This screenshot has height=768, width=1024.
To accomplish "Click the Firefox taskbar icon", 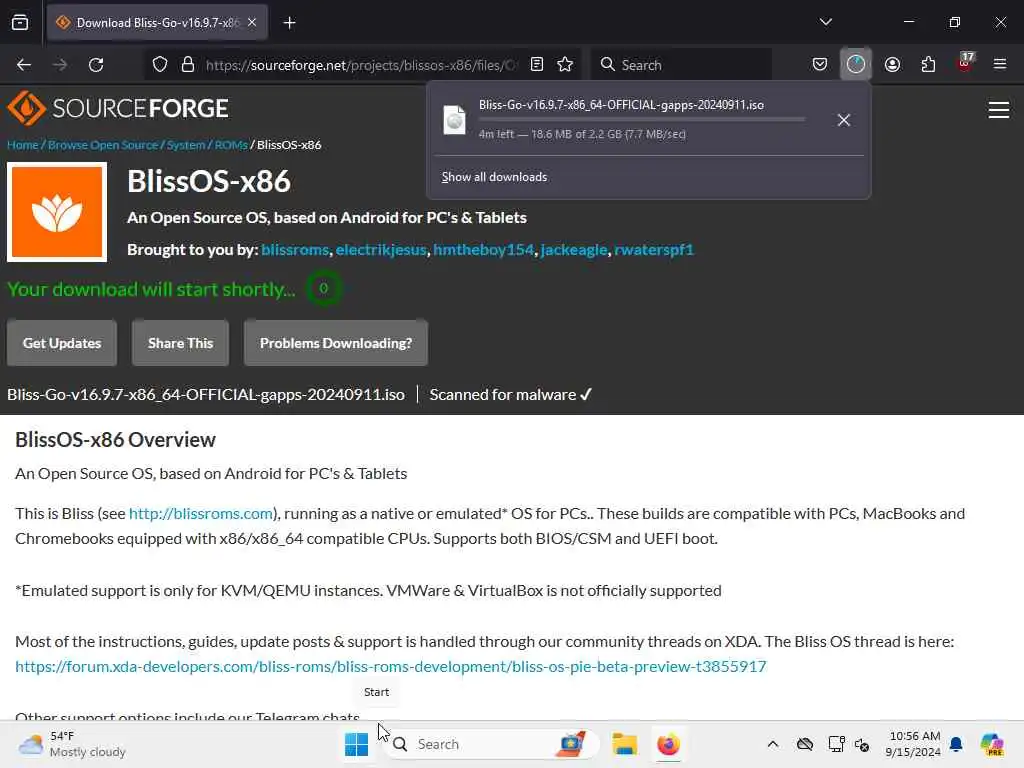I will pos(668,744).
